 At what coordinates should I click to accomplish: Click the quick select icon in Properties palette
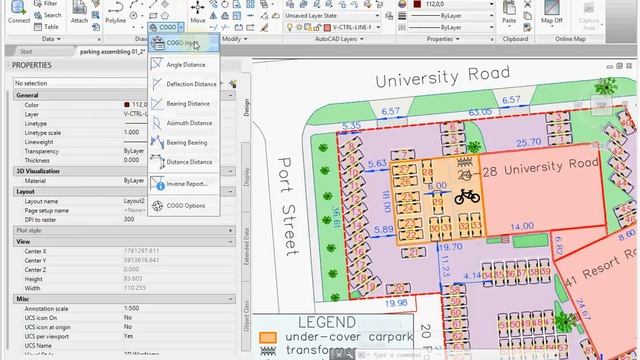coord(233,84)
